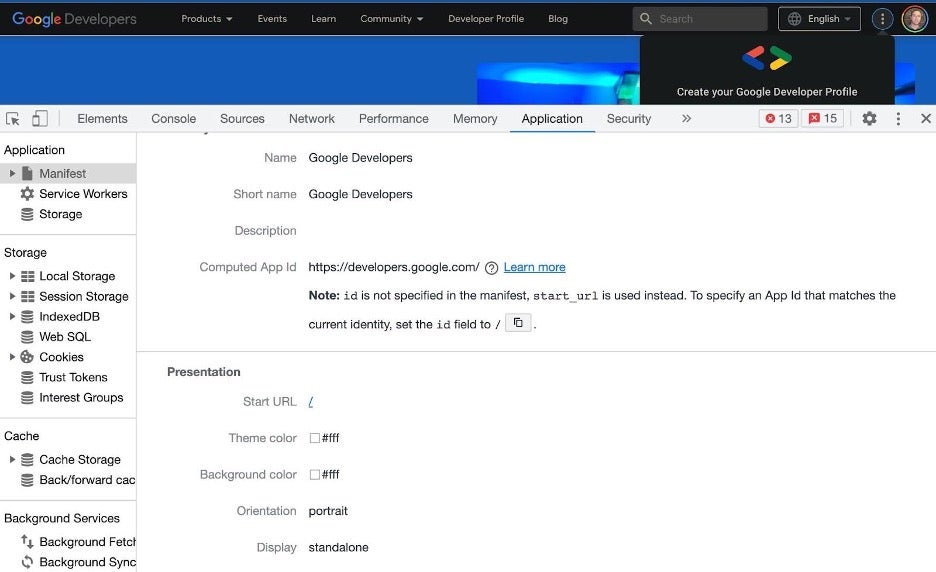
Task: Click the Start URL slash link
Action: tap(311, 402)
